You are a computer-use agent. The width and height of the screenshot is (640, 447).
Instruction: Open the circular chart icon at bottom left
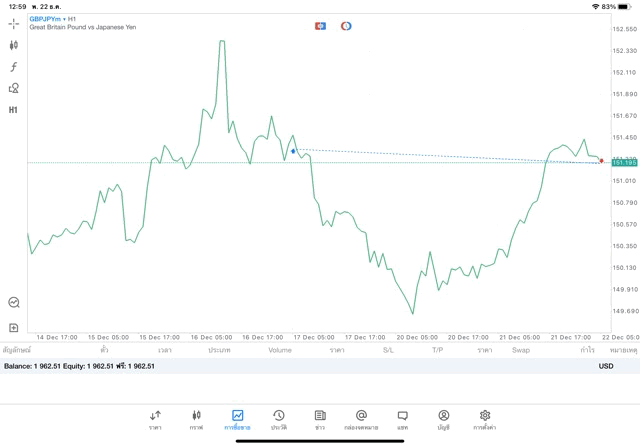coord(13,302)
